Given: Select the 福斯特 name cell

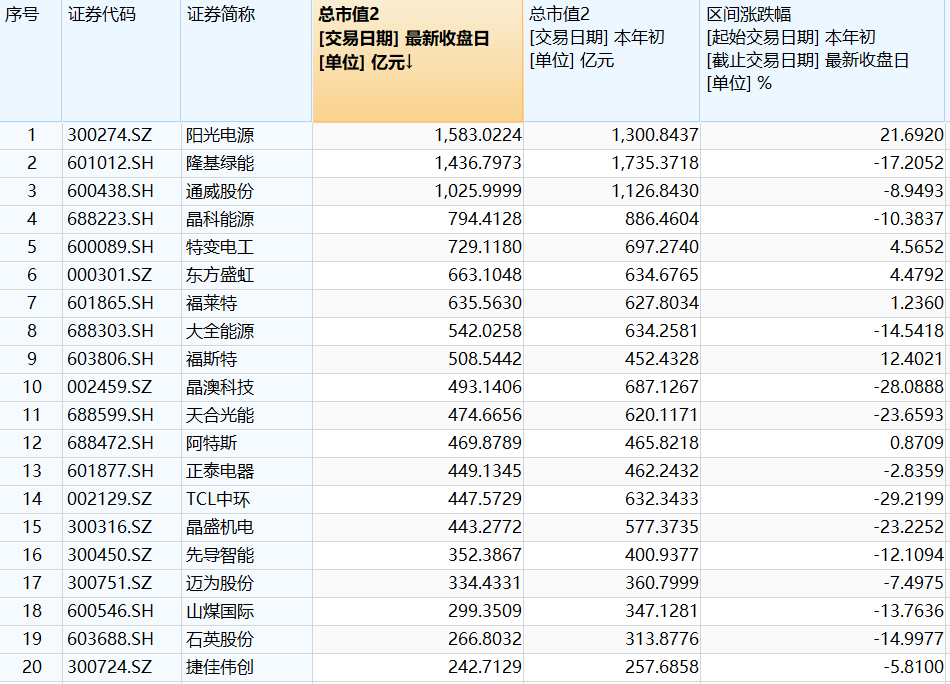Looking at the screenshot, I should coord(212,359).
